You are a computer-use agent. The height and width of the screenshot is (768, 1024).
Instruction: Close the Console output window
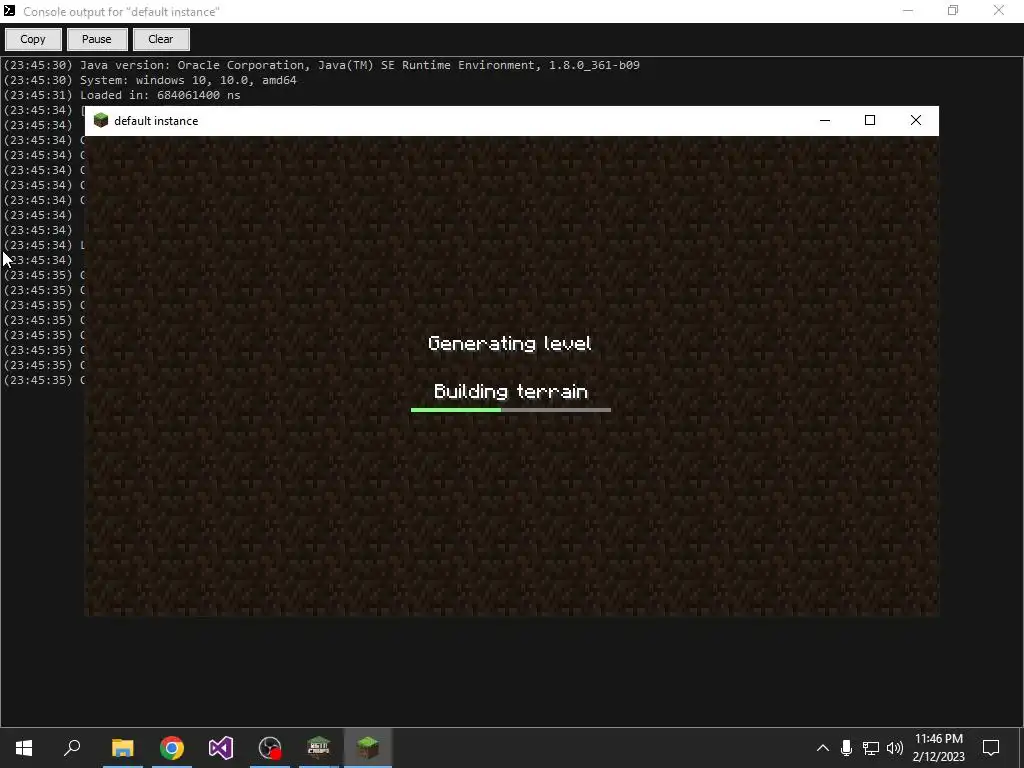[999, 11]
